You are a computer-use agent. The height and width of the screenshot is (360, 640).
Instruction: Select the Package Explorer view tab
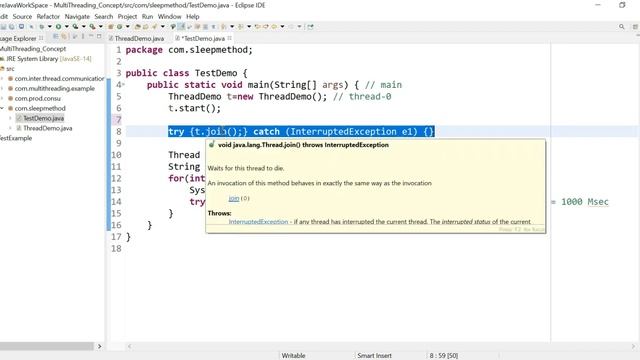pos(19,38)
